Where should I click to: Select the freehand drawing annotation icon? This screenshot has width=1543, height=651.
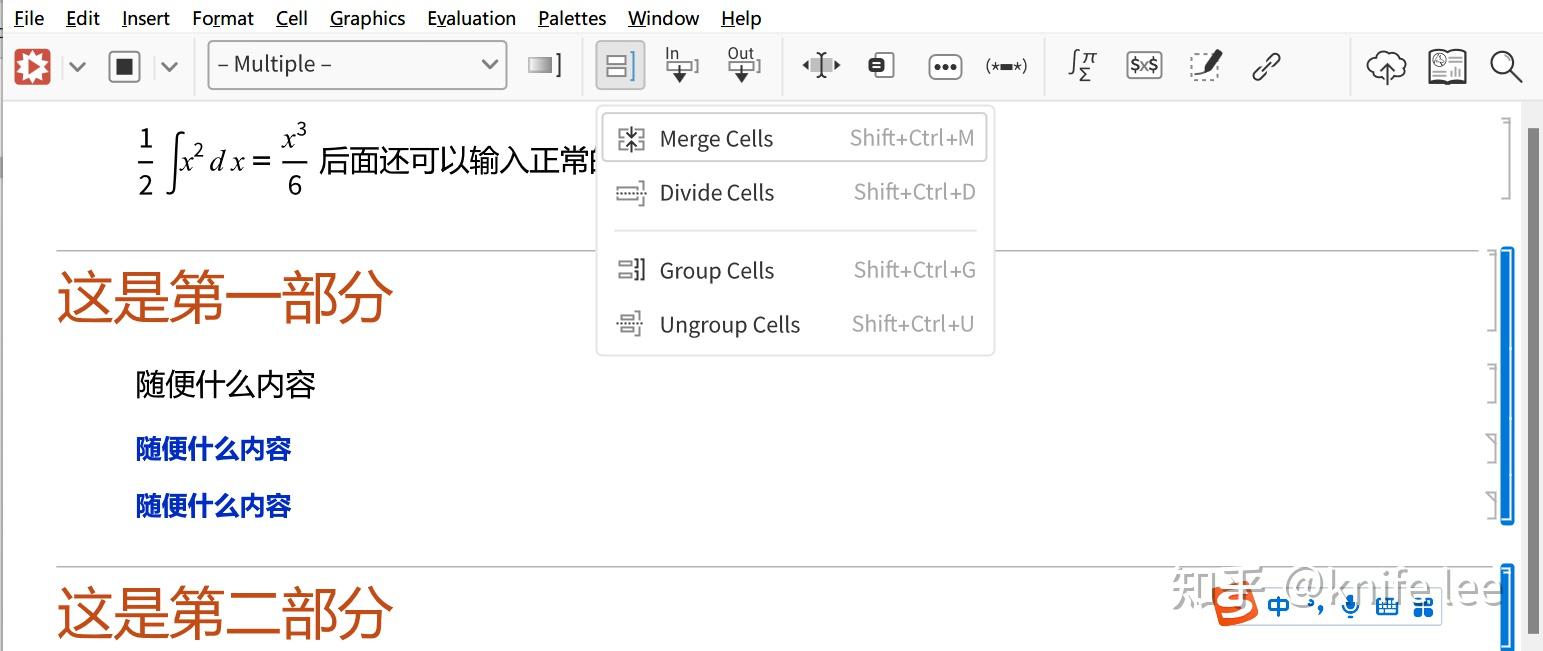pos(1205,65)
